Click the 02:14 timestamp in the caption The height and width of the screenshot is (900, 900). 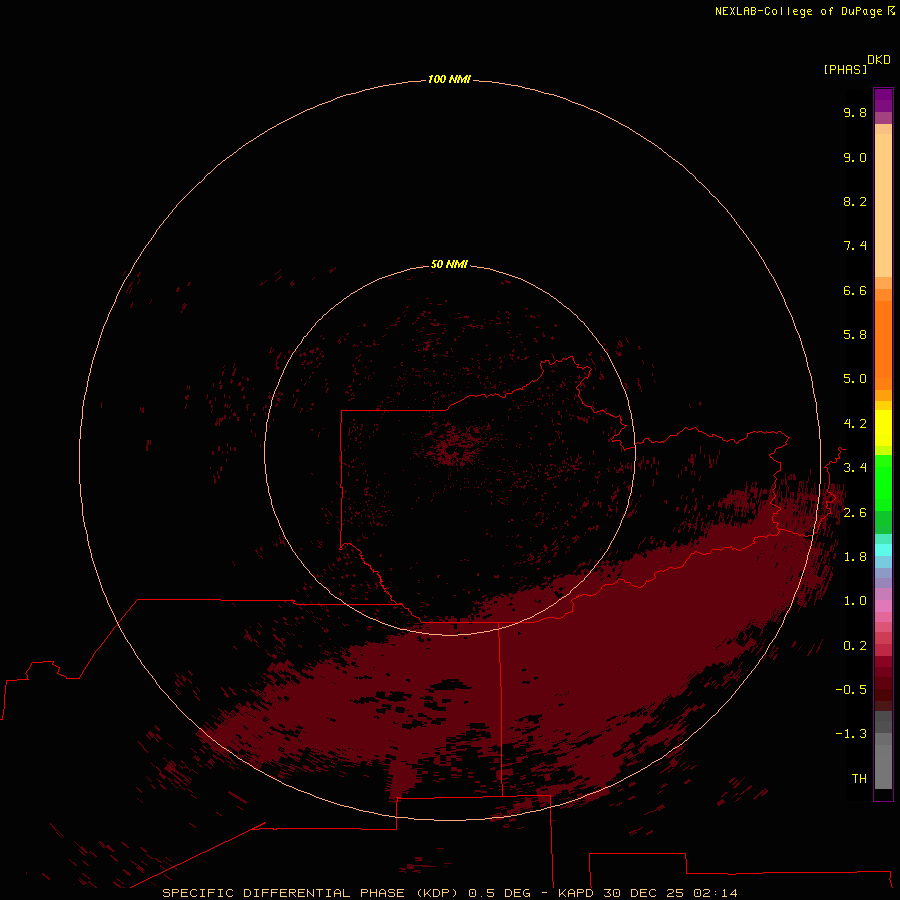pos(715,893)
